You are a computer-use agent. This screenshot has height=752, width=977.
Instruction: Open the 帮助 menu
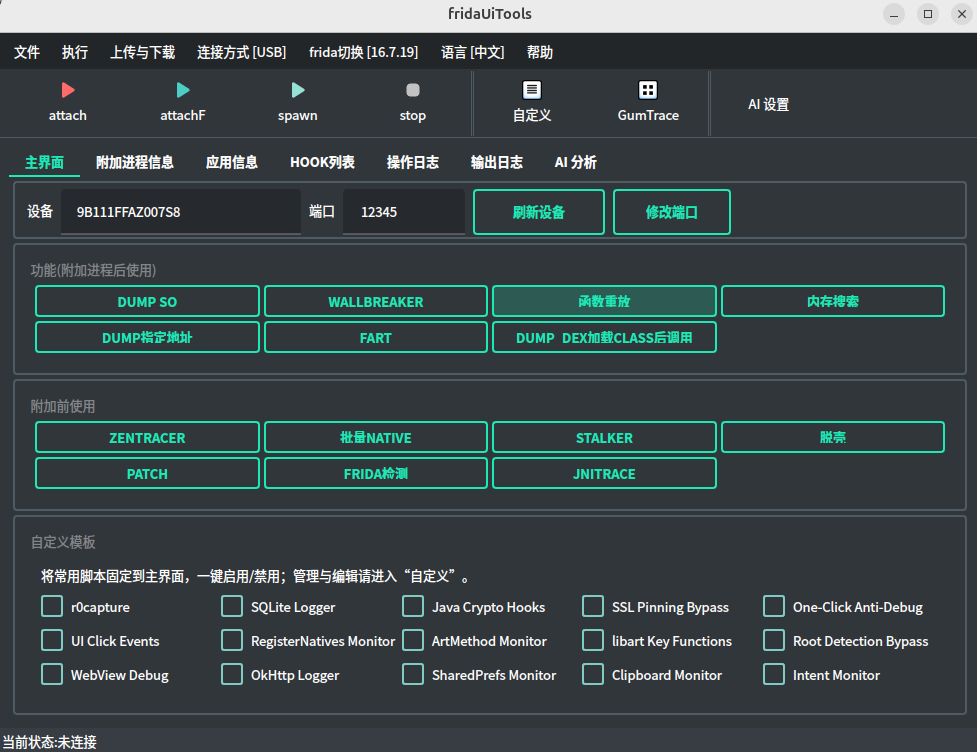click(540, 52)
